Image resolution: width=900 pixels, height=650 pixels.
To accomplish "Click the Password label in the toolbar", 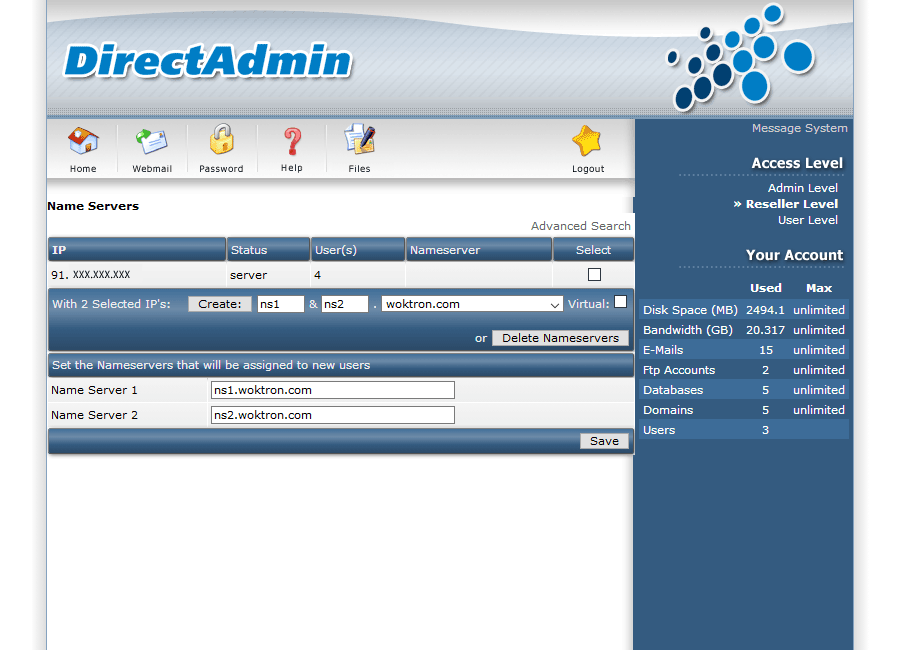I will 222,169.
